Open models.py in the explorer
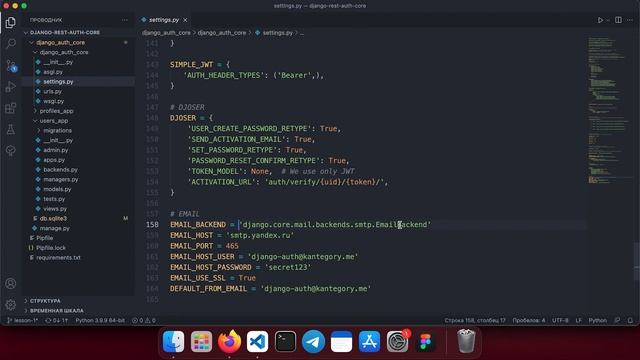The height and width of the screenshot is (360, 640). [x=57, y=189]
